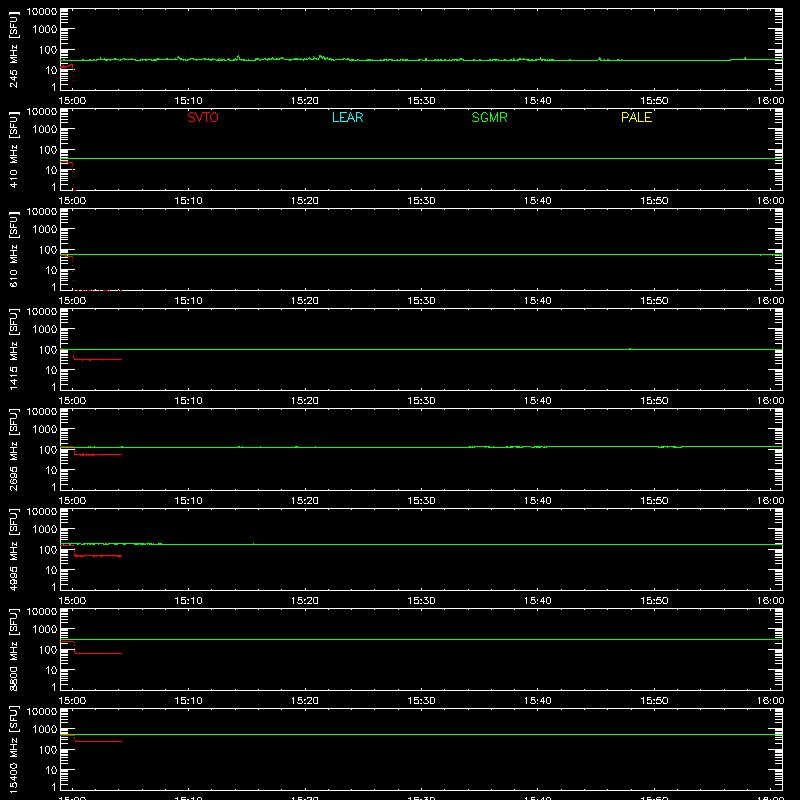Click the 10000 y-axis value on the 245 MHz plot
800x800 pixels.
coord(42,12)
